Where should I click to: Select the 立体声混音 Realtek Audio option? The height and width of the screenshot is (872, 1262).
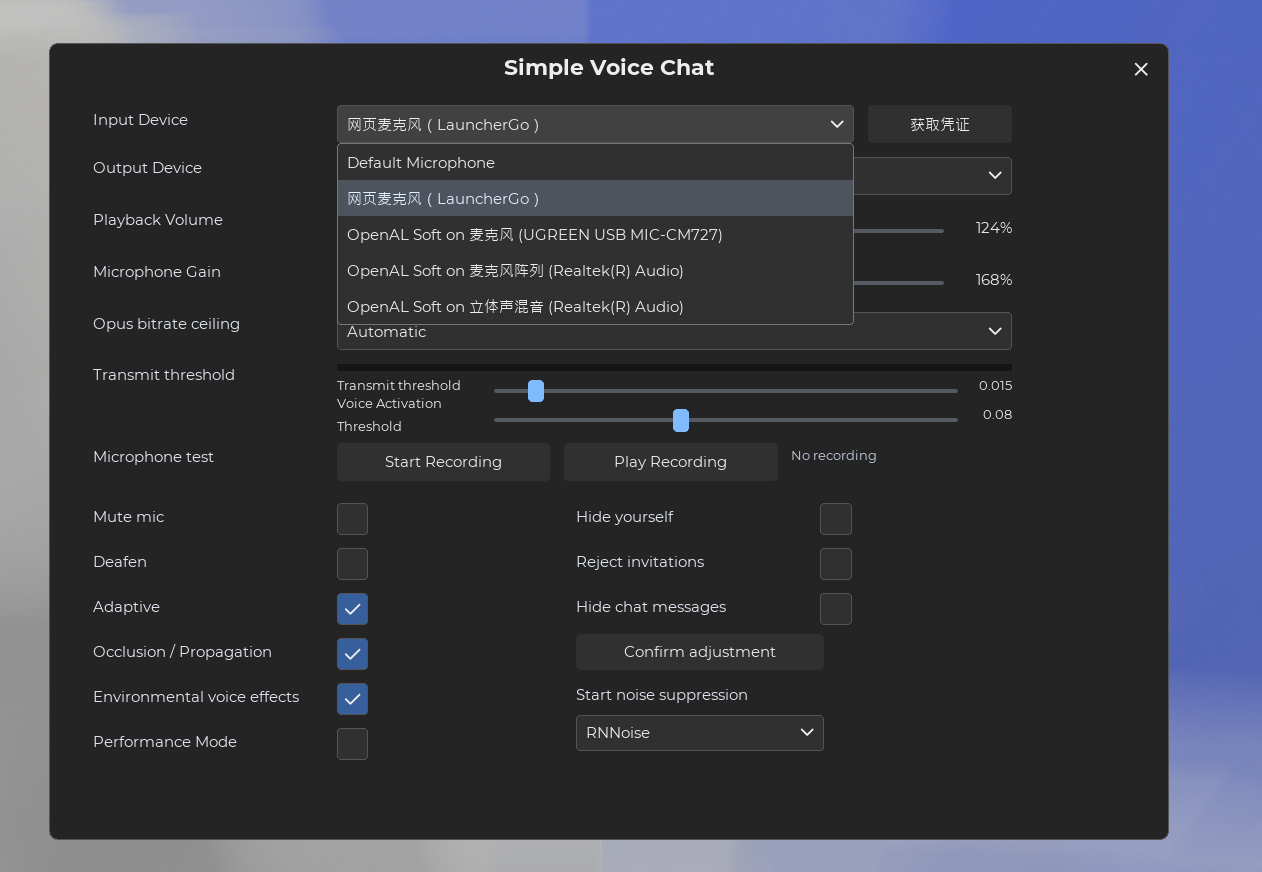595,306
